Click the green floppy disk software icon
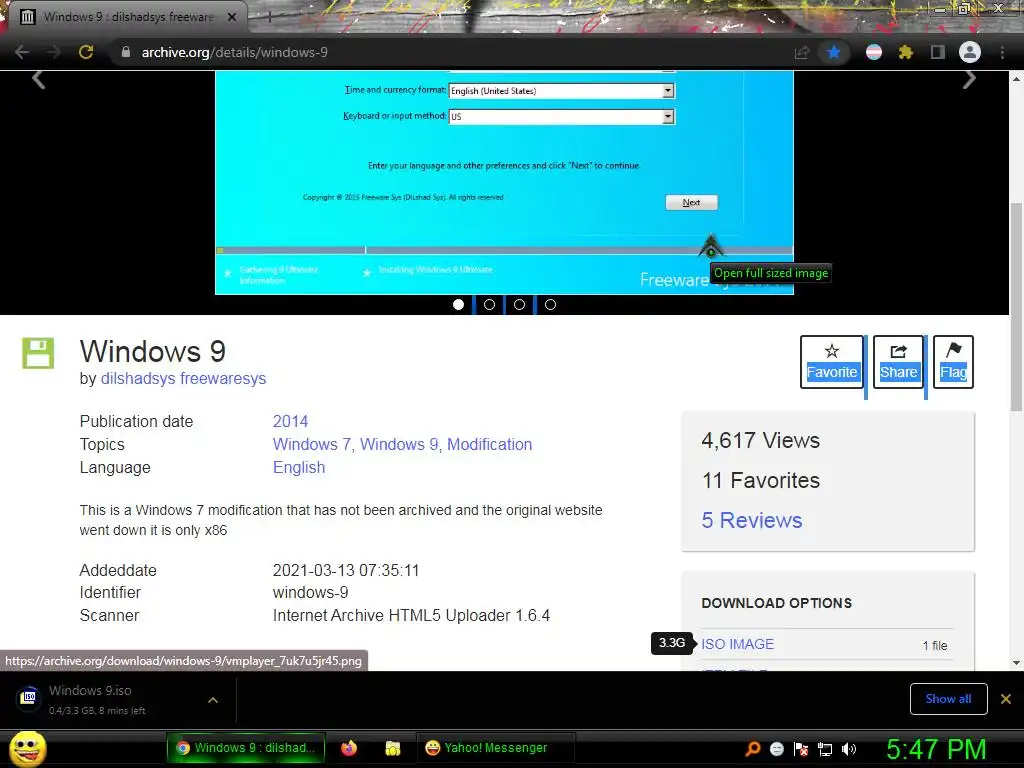1024x768 pixels. 38,353
